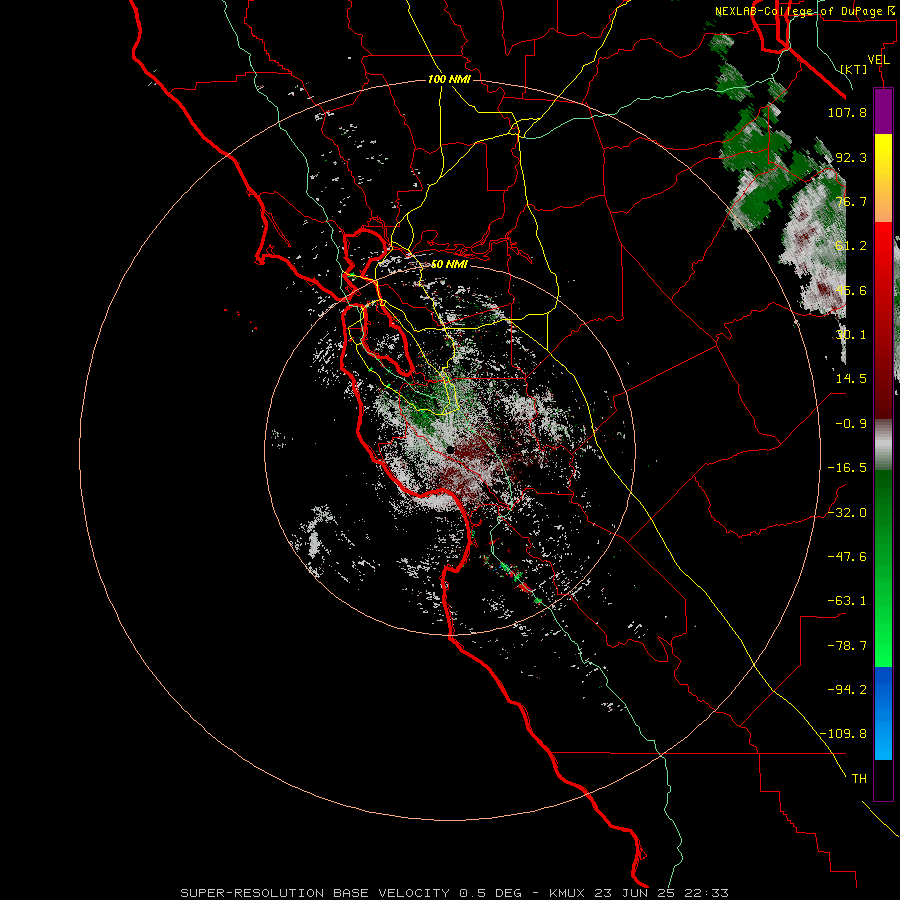Click the KMUX radar site dot at center

click(x=451, y=449)
